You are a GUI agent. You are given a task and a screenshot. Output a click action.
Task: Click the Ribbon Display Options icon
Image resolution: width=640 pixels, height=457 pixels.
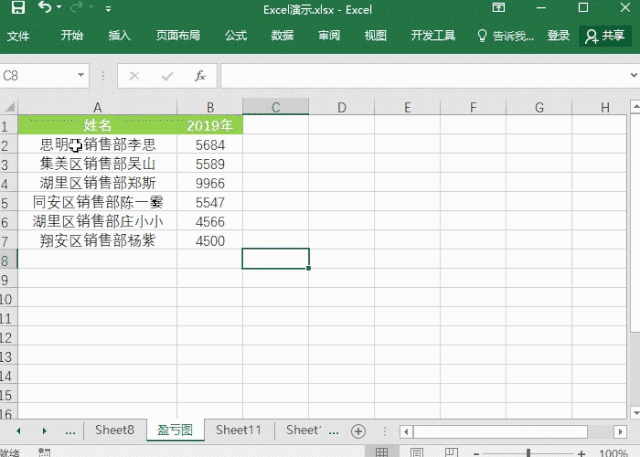(x=498, y=7)
